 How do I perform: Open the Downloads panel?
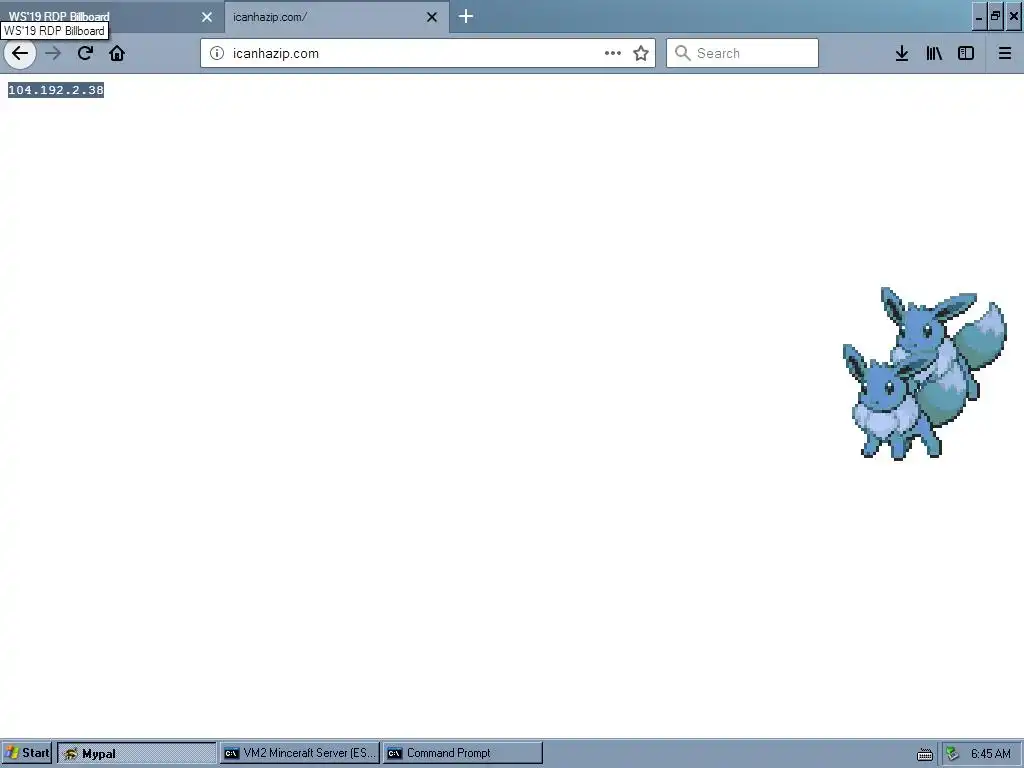pyautogui.click(x=902, y=54)
